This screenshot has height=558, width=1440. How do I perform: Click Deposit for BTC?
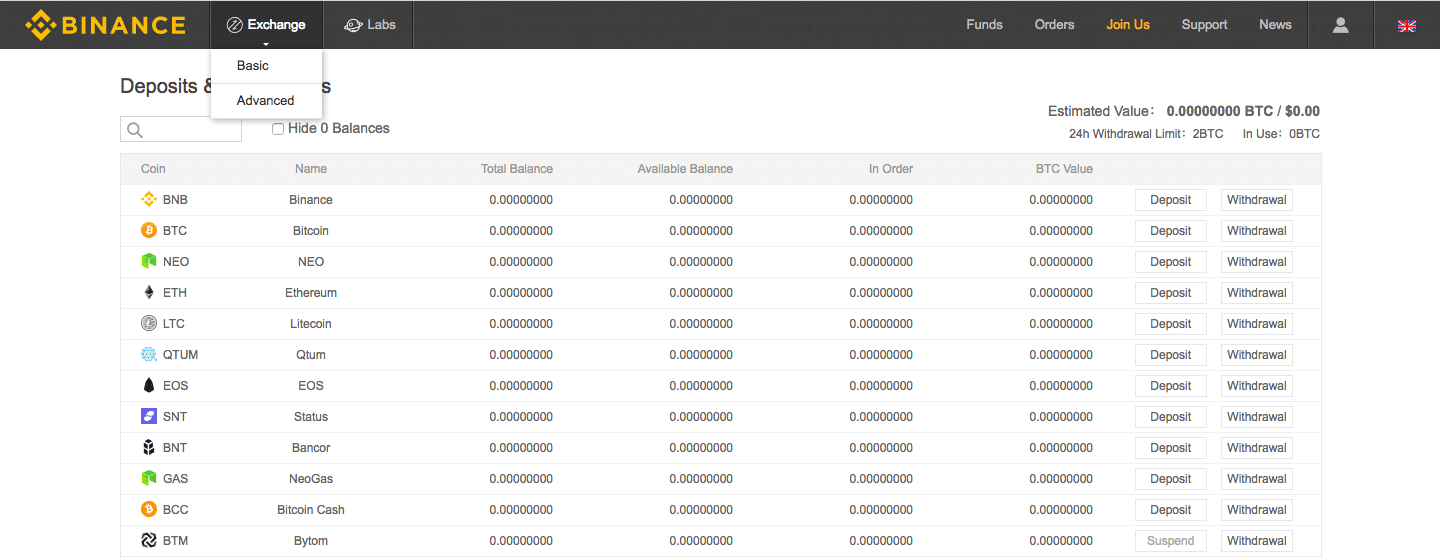click(1171, 231)
